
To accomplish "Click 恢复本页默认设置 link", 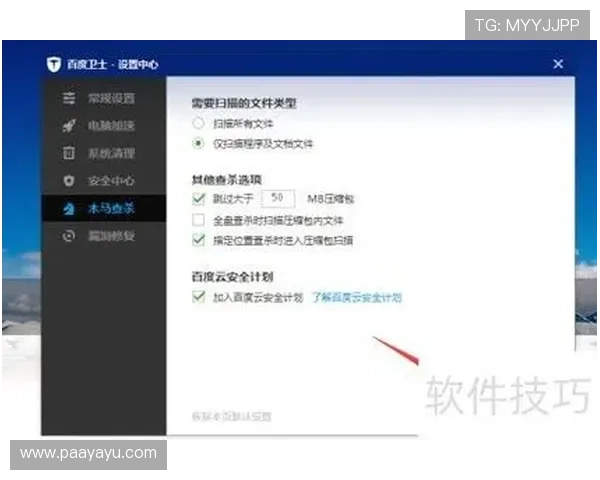I will point(232,416).
